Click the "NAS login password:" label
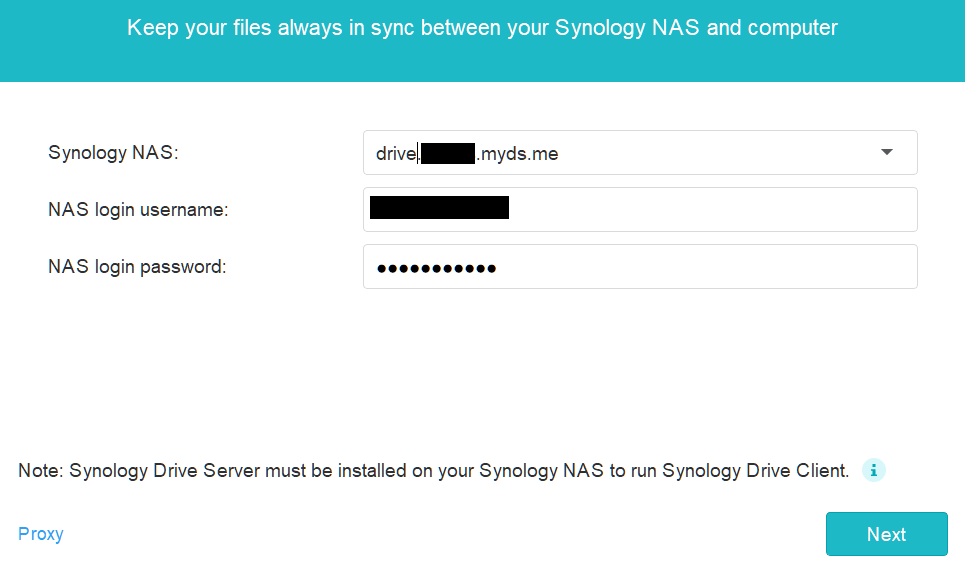The image size is (965, 570). (x=137, y=267)
